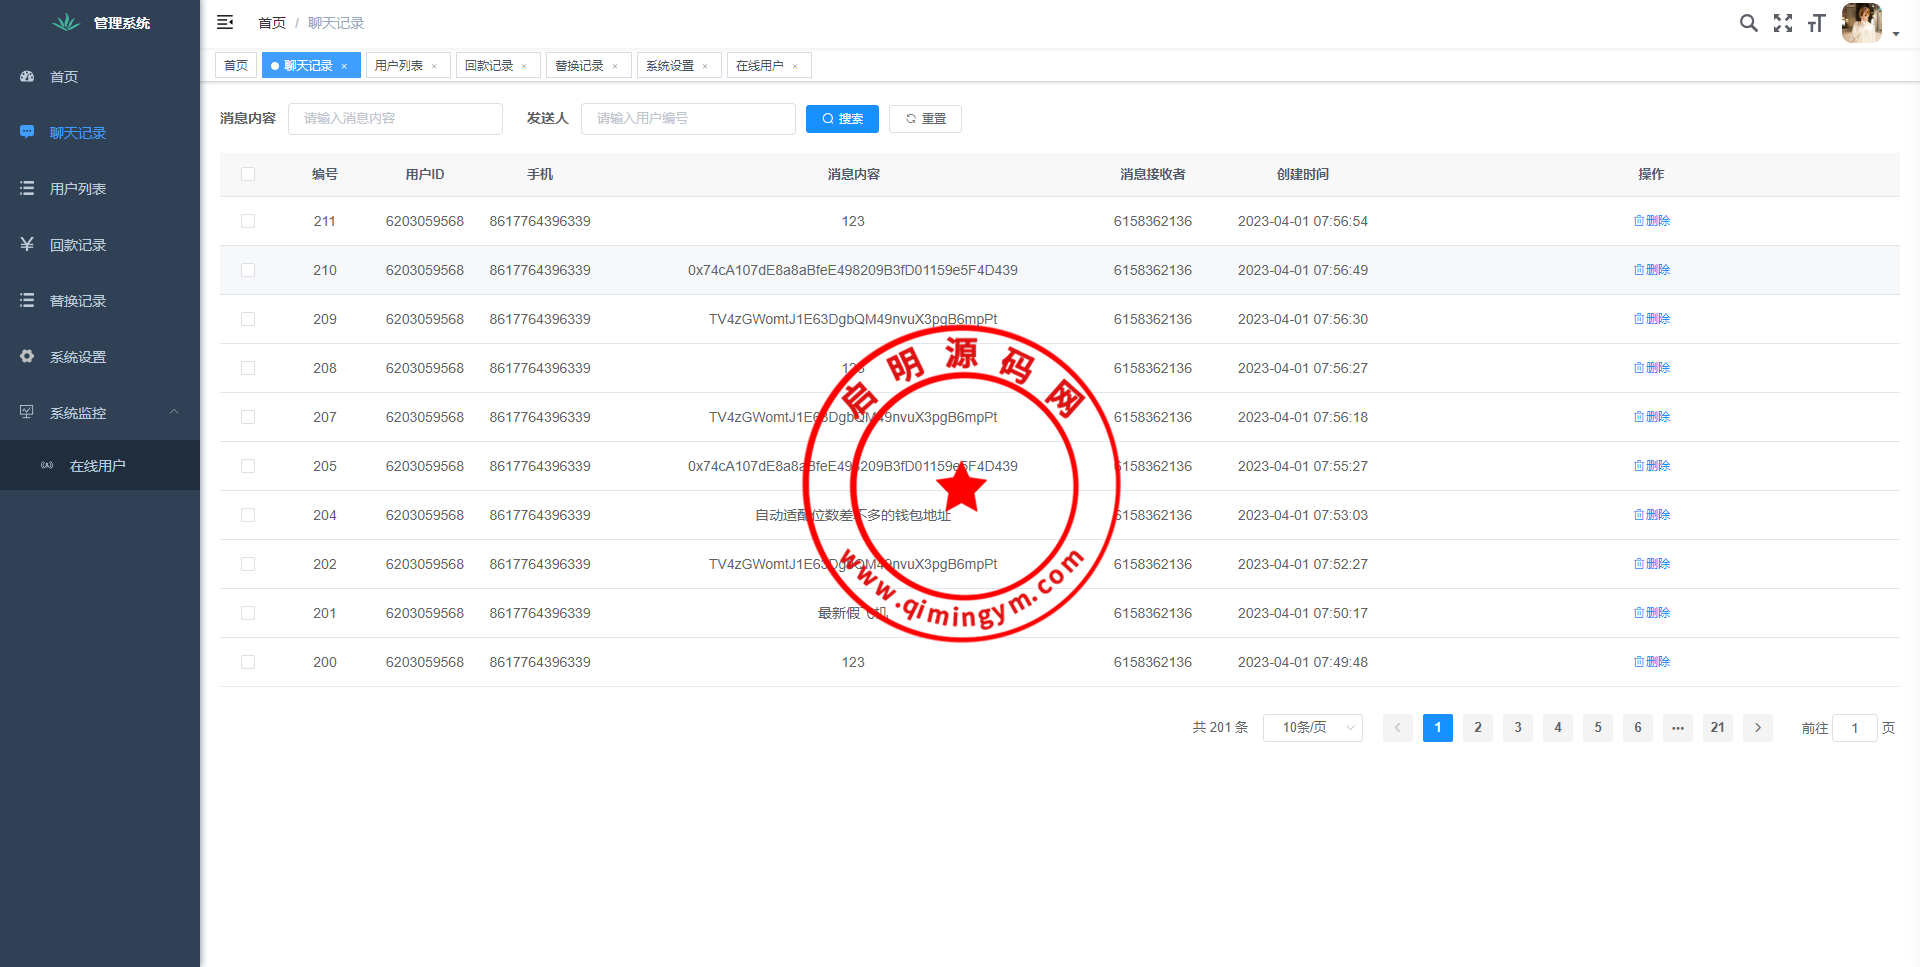Collapse sidebar with hamburger icon

point(225,22)
